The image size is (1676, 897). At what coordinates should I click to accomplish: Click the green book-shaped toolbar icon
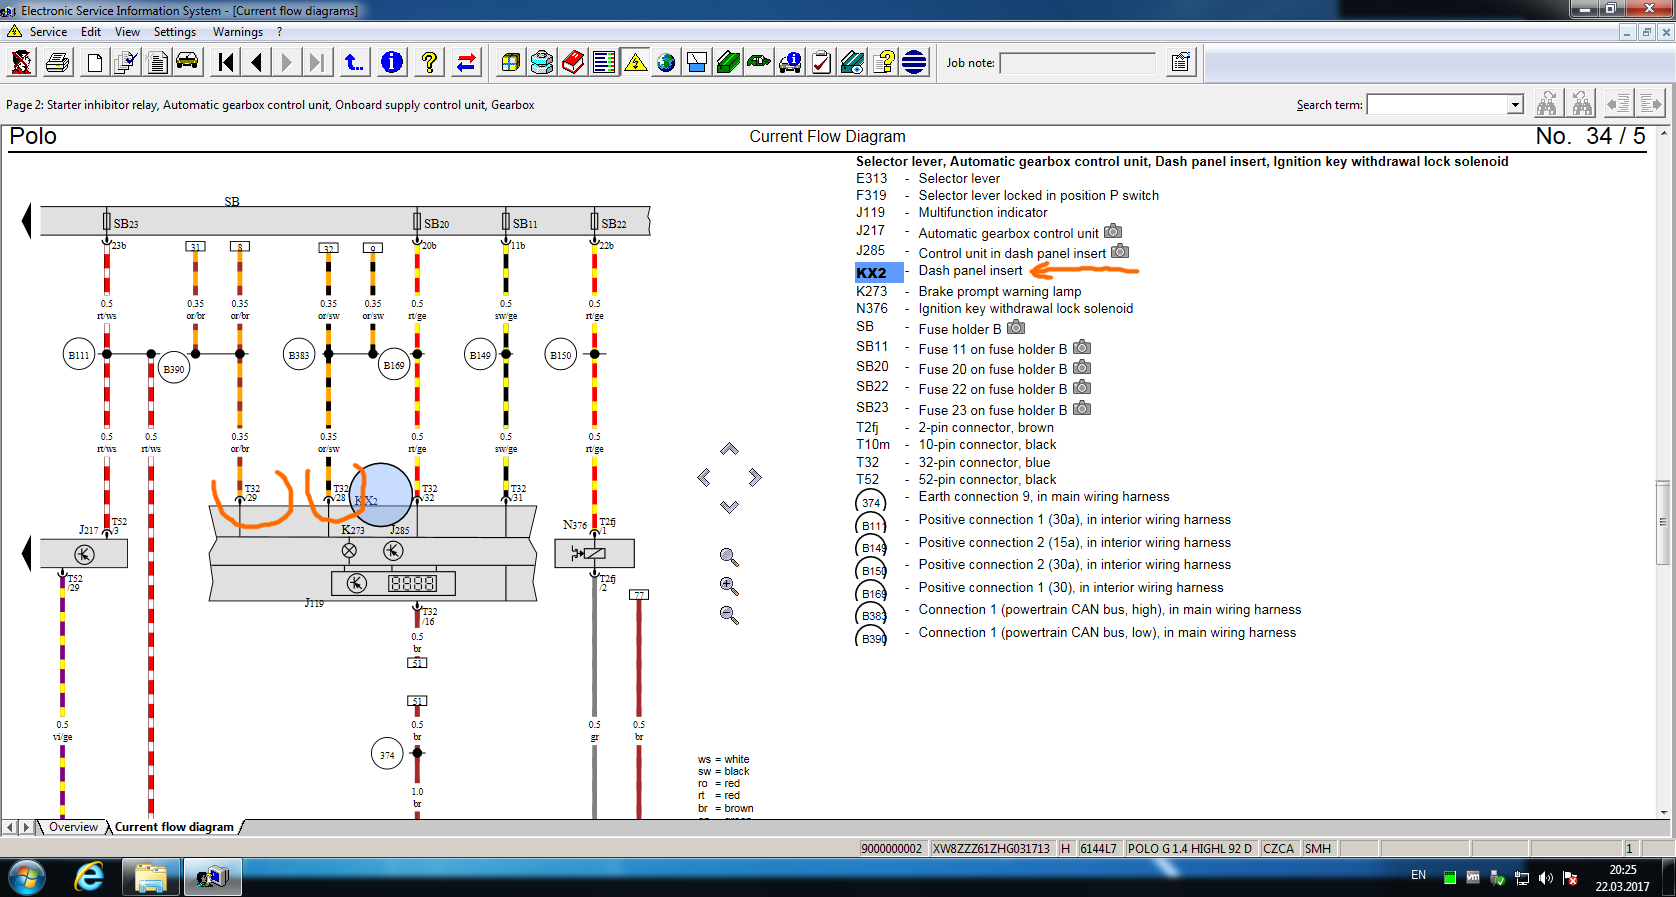pos(728,63)
